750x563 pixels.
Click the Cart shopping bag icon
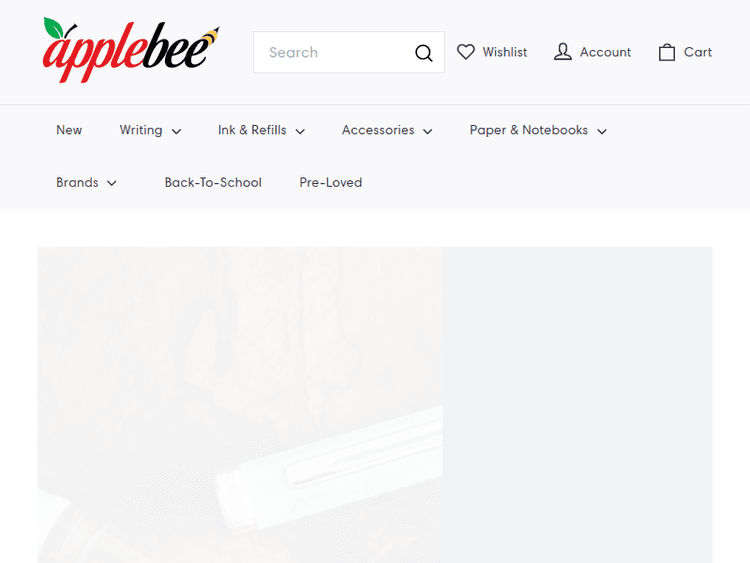coord(667,52)
